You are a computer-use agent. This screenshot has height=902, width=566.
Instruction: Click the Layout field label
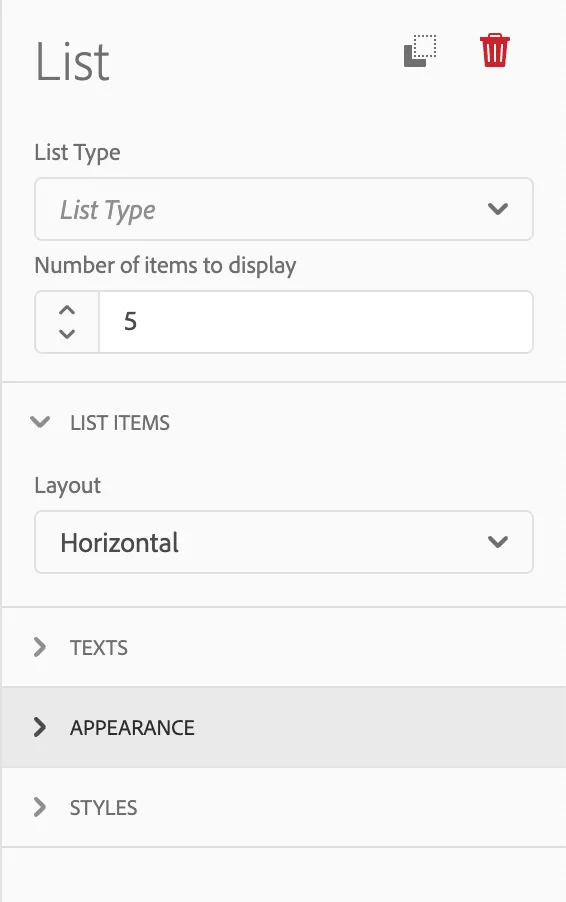tap(68, 486)
